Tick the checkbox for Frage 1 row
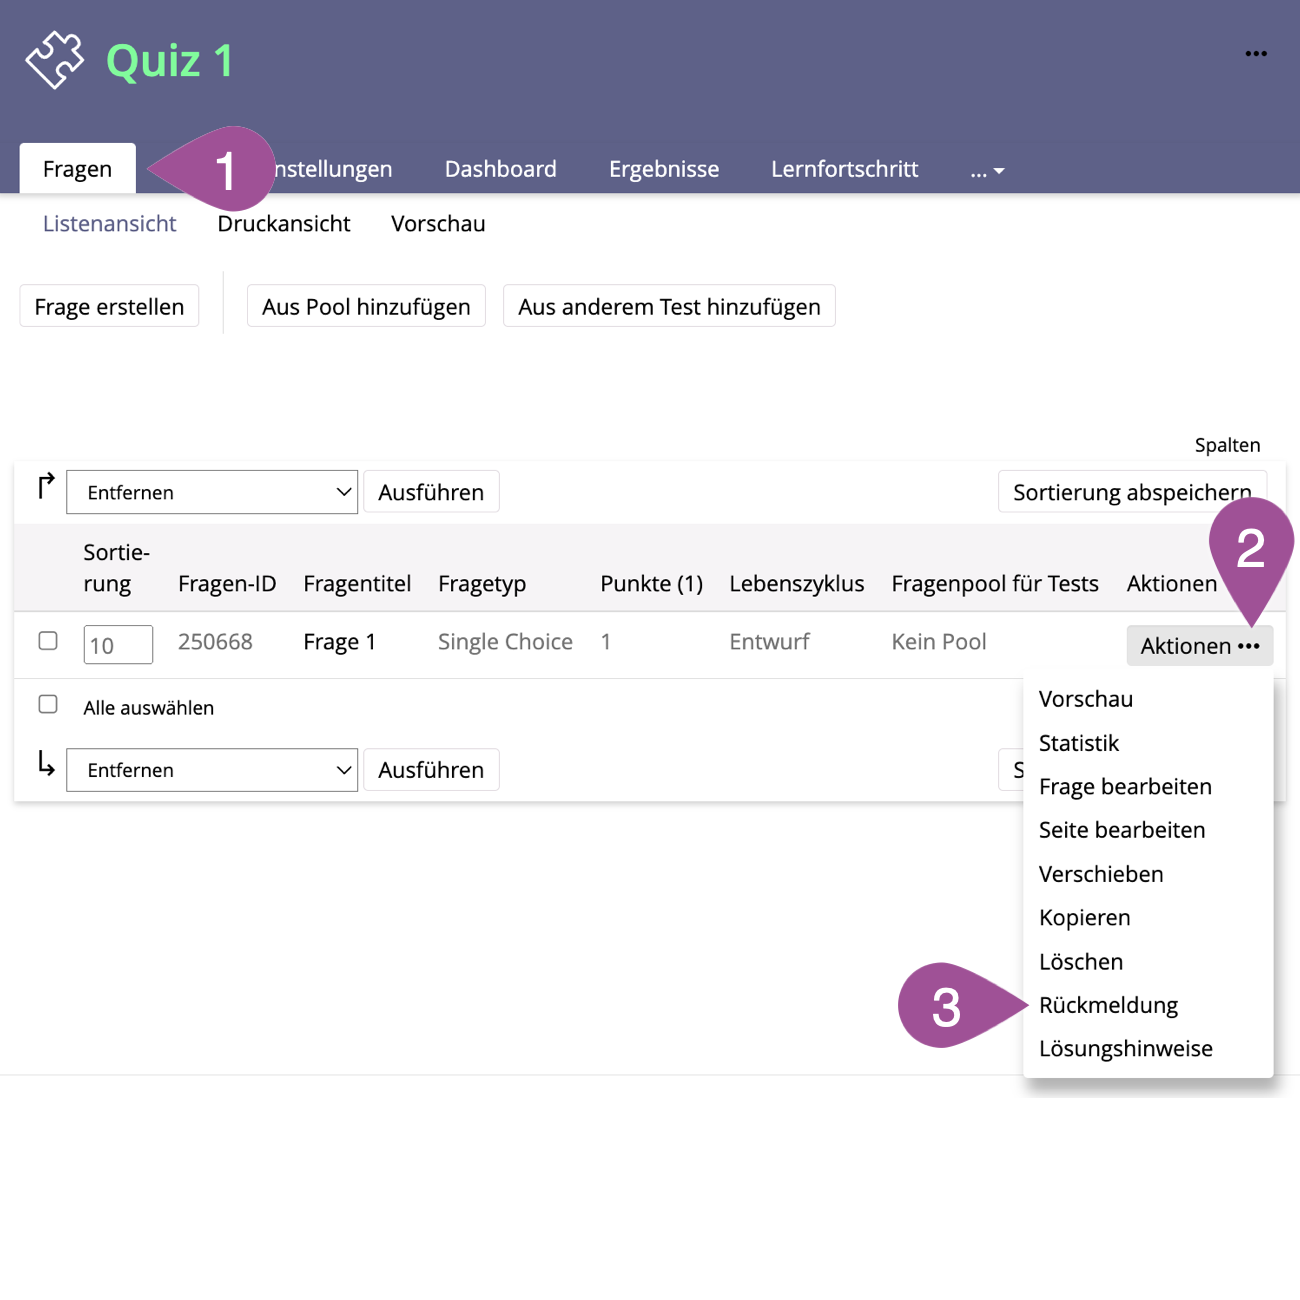1300x1300 pixels. click(48, 641)
